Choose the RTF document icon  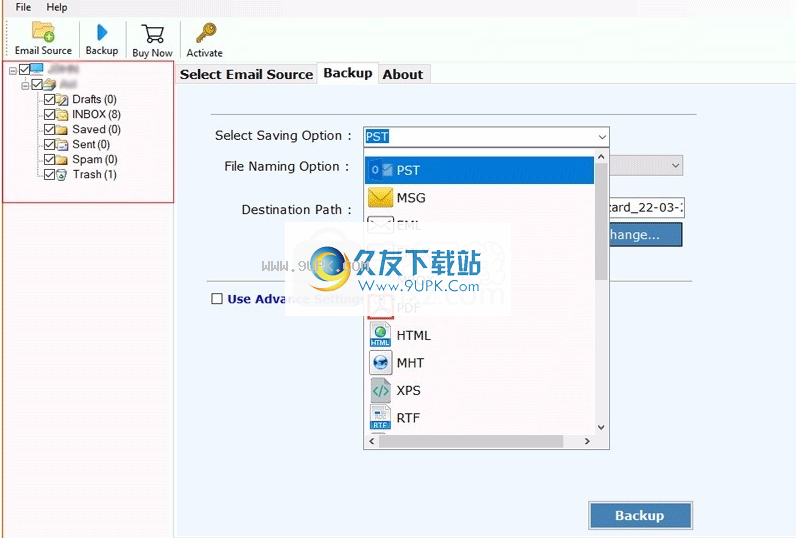[x=380, y=417]
